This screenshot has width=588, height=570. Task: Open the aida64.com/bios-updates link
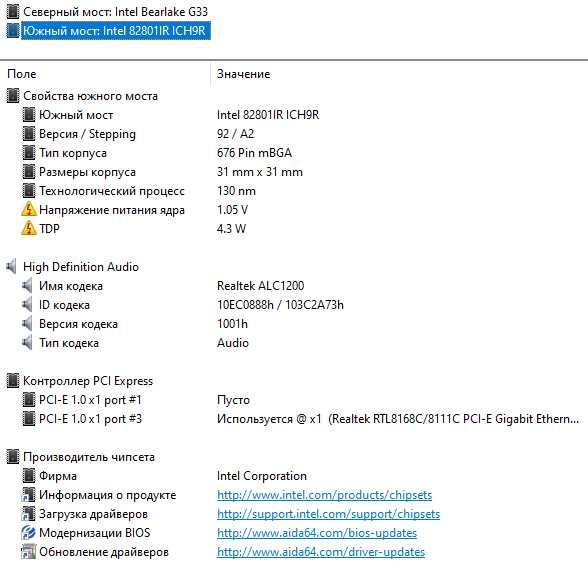pyautogui.click(x=317, y=533)
